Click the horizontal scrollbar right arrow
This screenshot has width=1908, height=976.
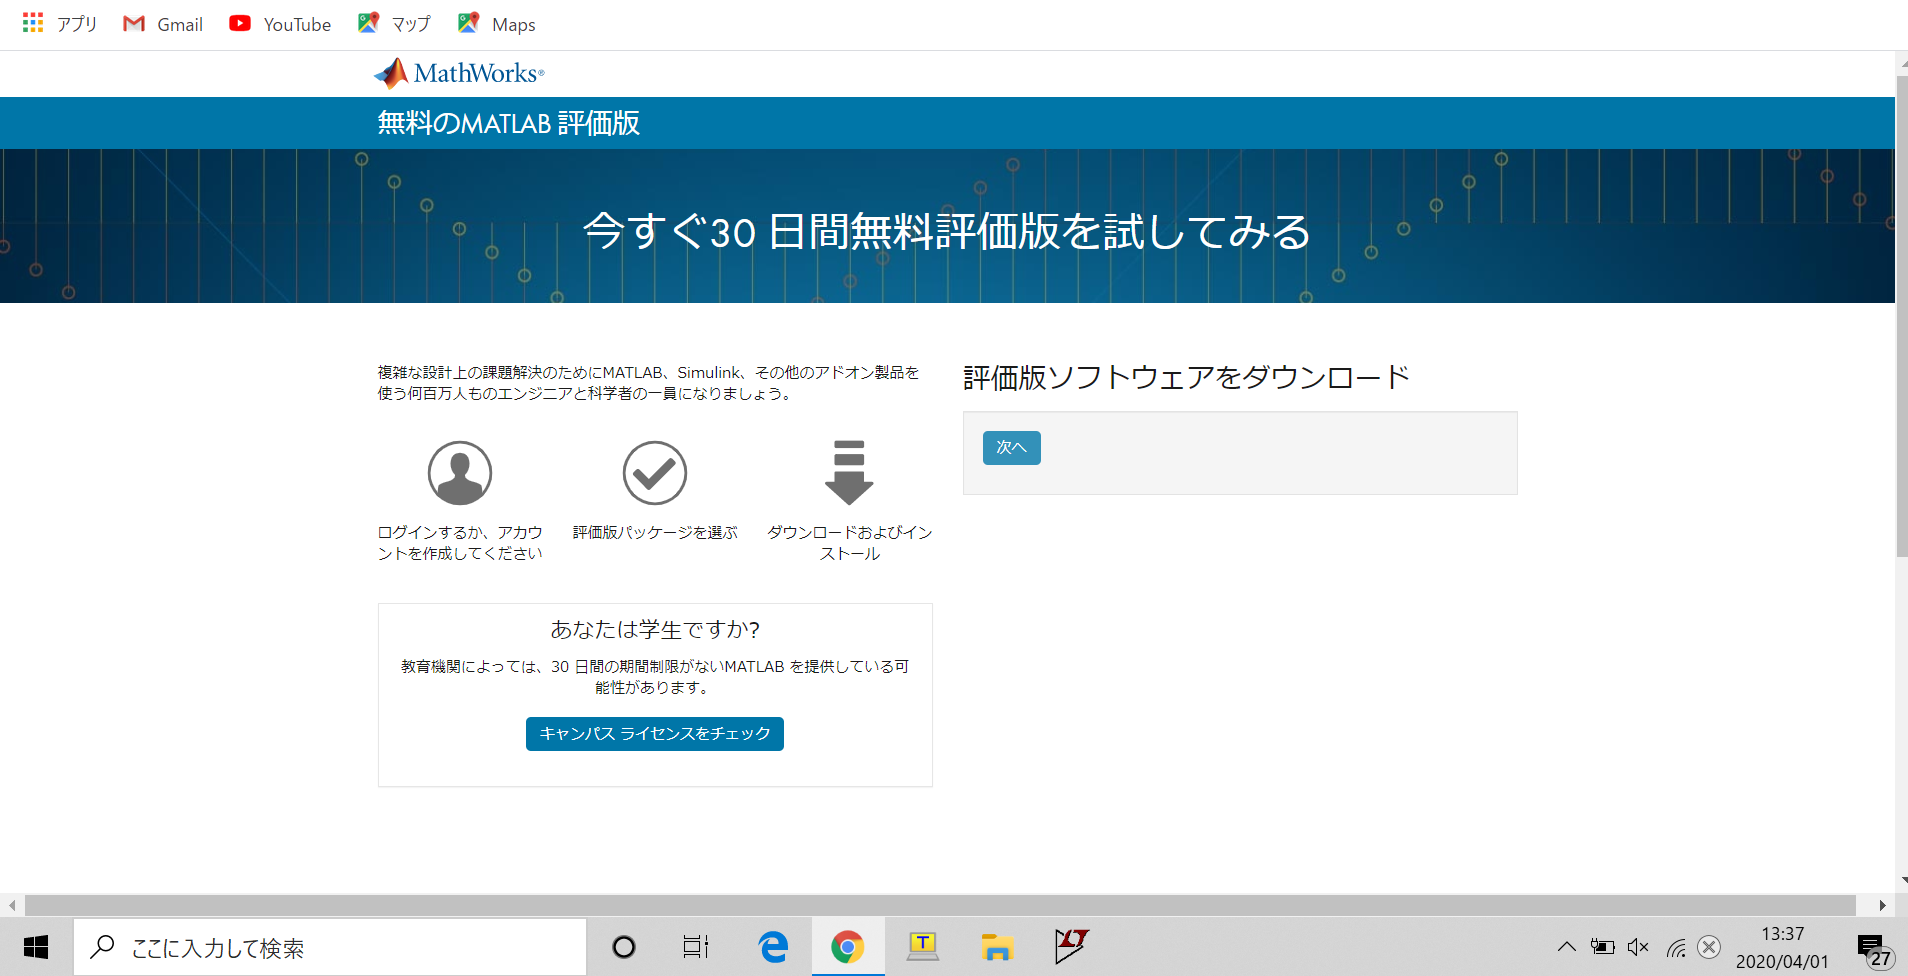pyautogui.click(x=1882, y=905)
